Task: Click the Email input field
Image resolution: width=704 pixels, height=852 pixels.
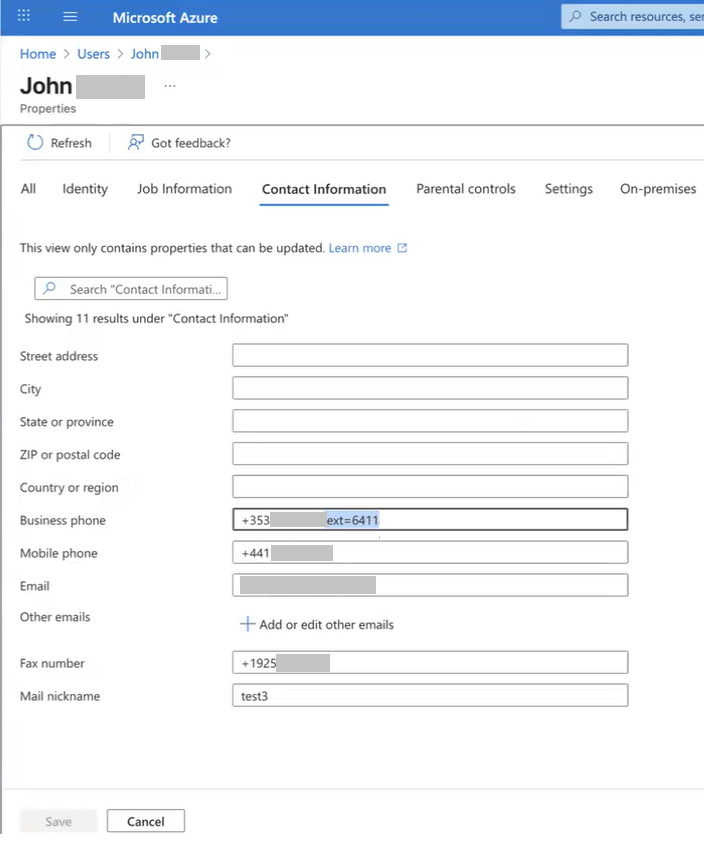Action: pos(430,585)
